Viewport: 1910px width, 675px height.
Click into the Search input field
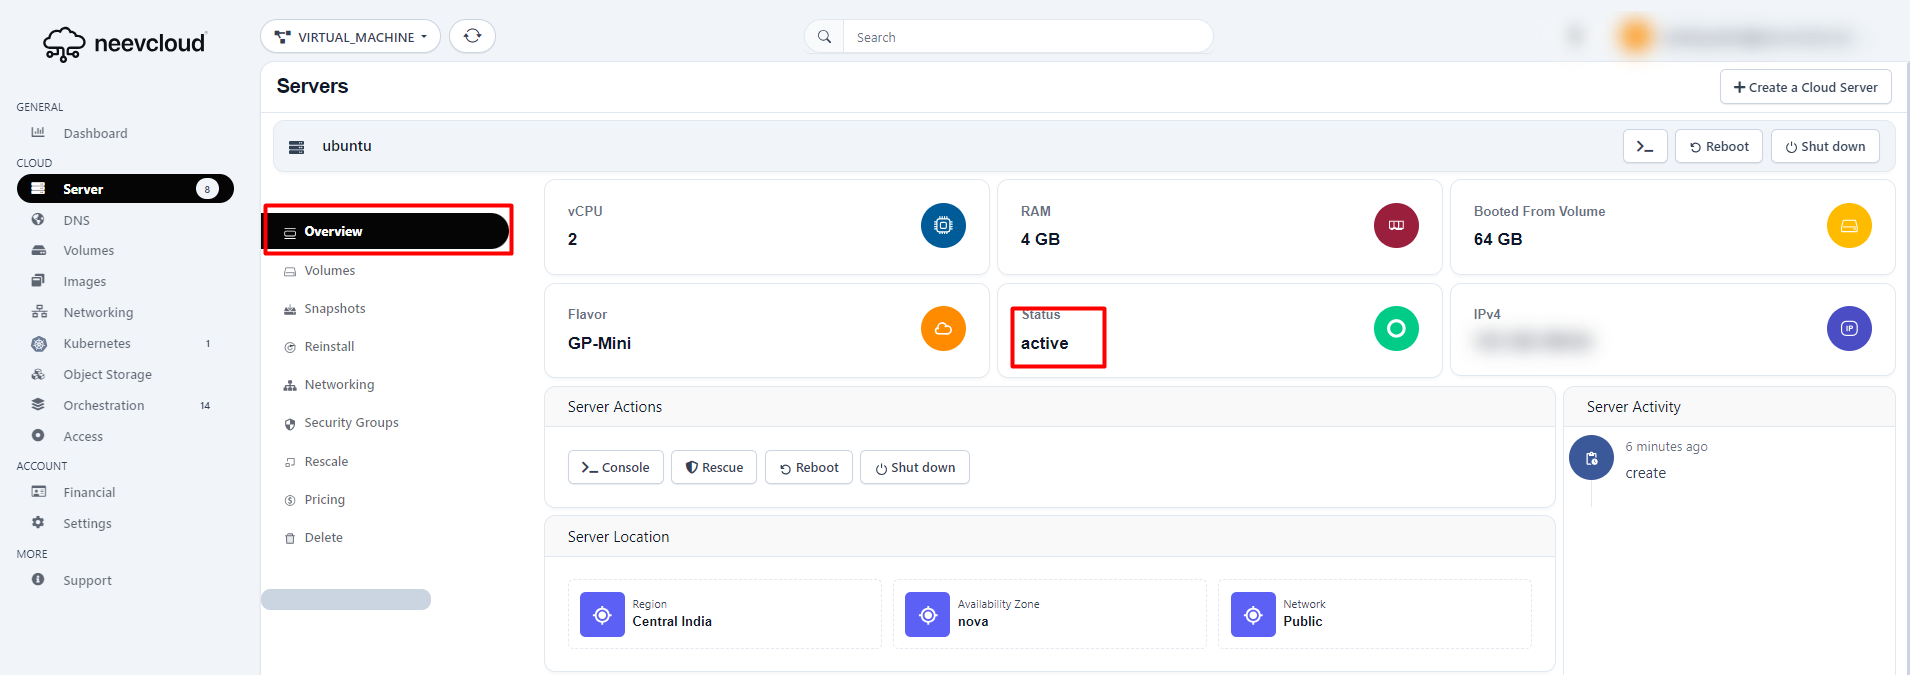(x=1025, y=37)
